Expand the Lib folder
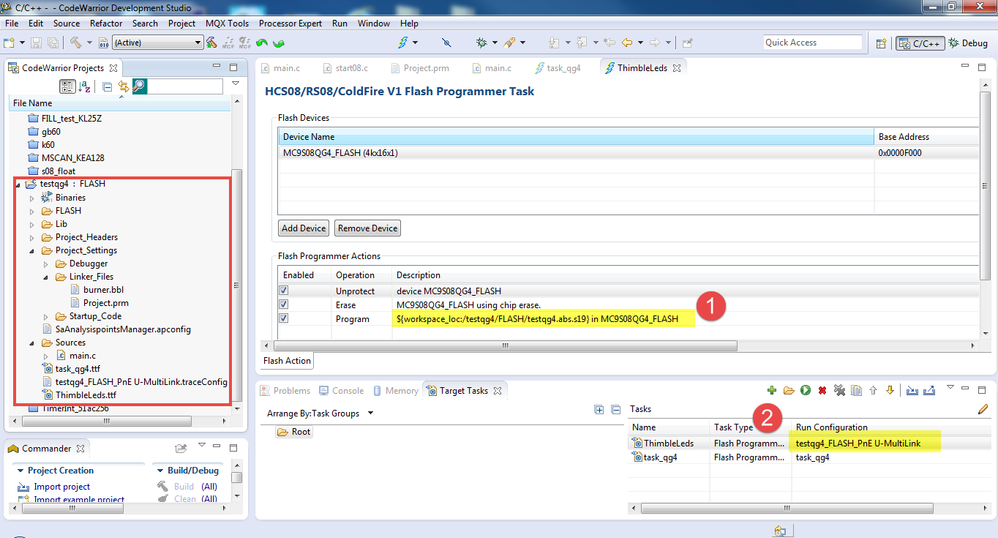 32,224
